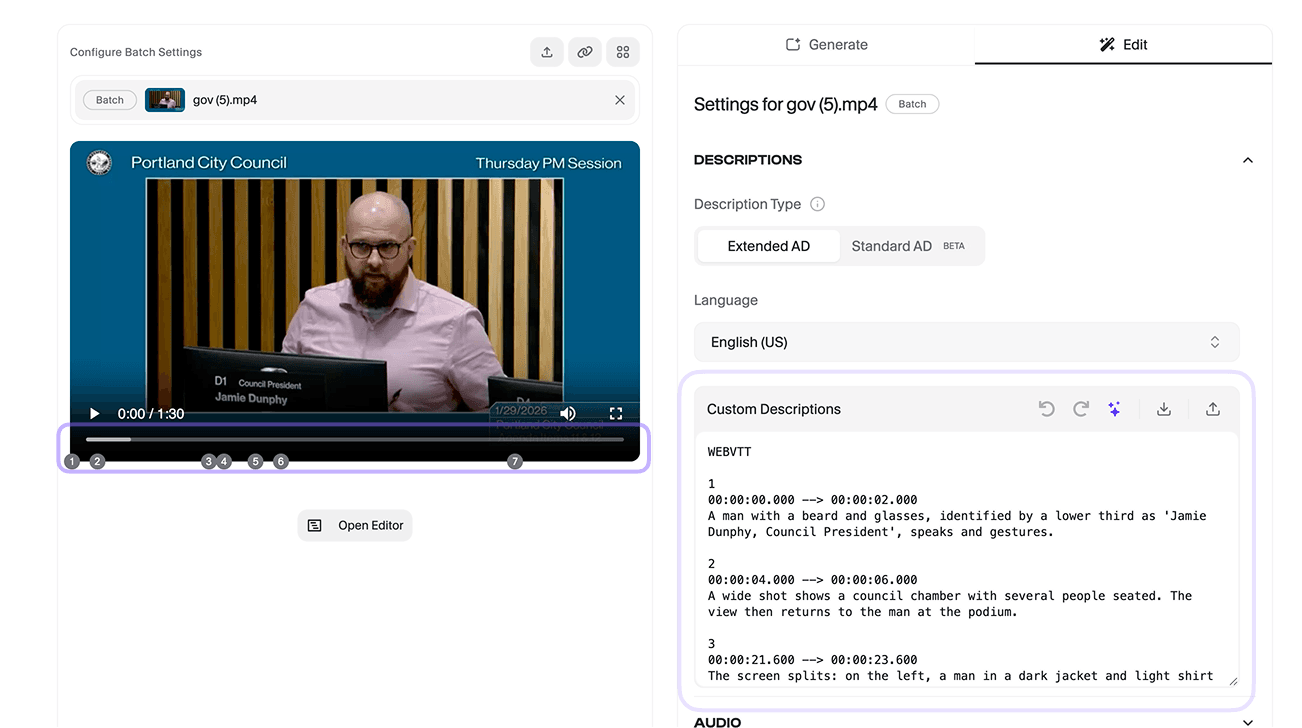Select the Edit tab
Screen dimensions: 1302x728
click(1123, 45)
